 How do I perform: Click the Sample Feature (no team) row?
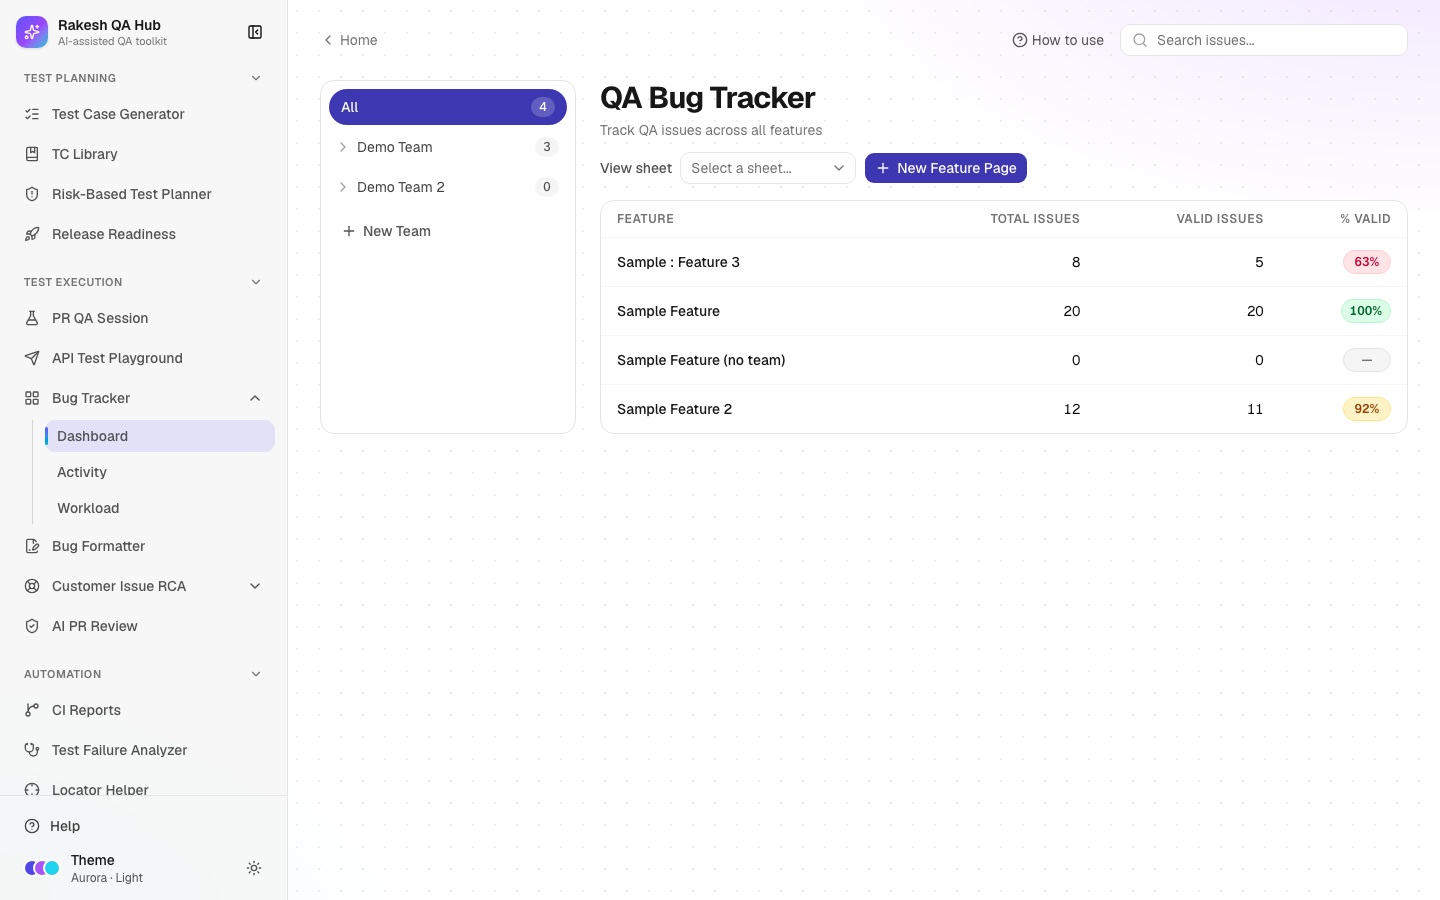pyautogui.click(x=1004, y=360)
